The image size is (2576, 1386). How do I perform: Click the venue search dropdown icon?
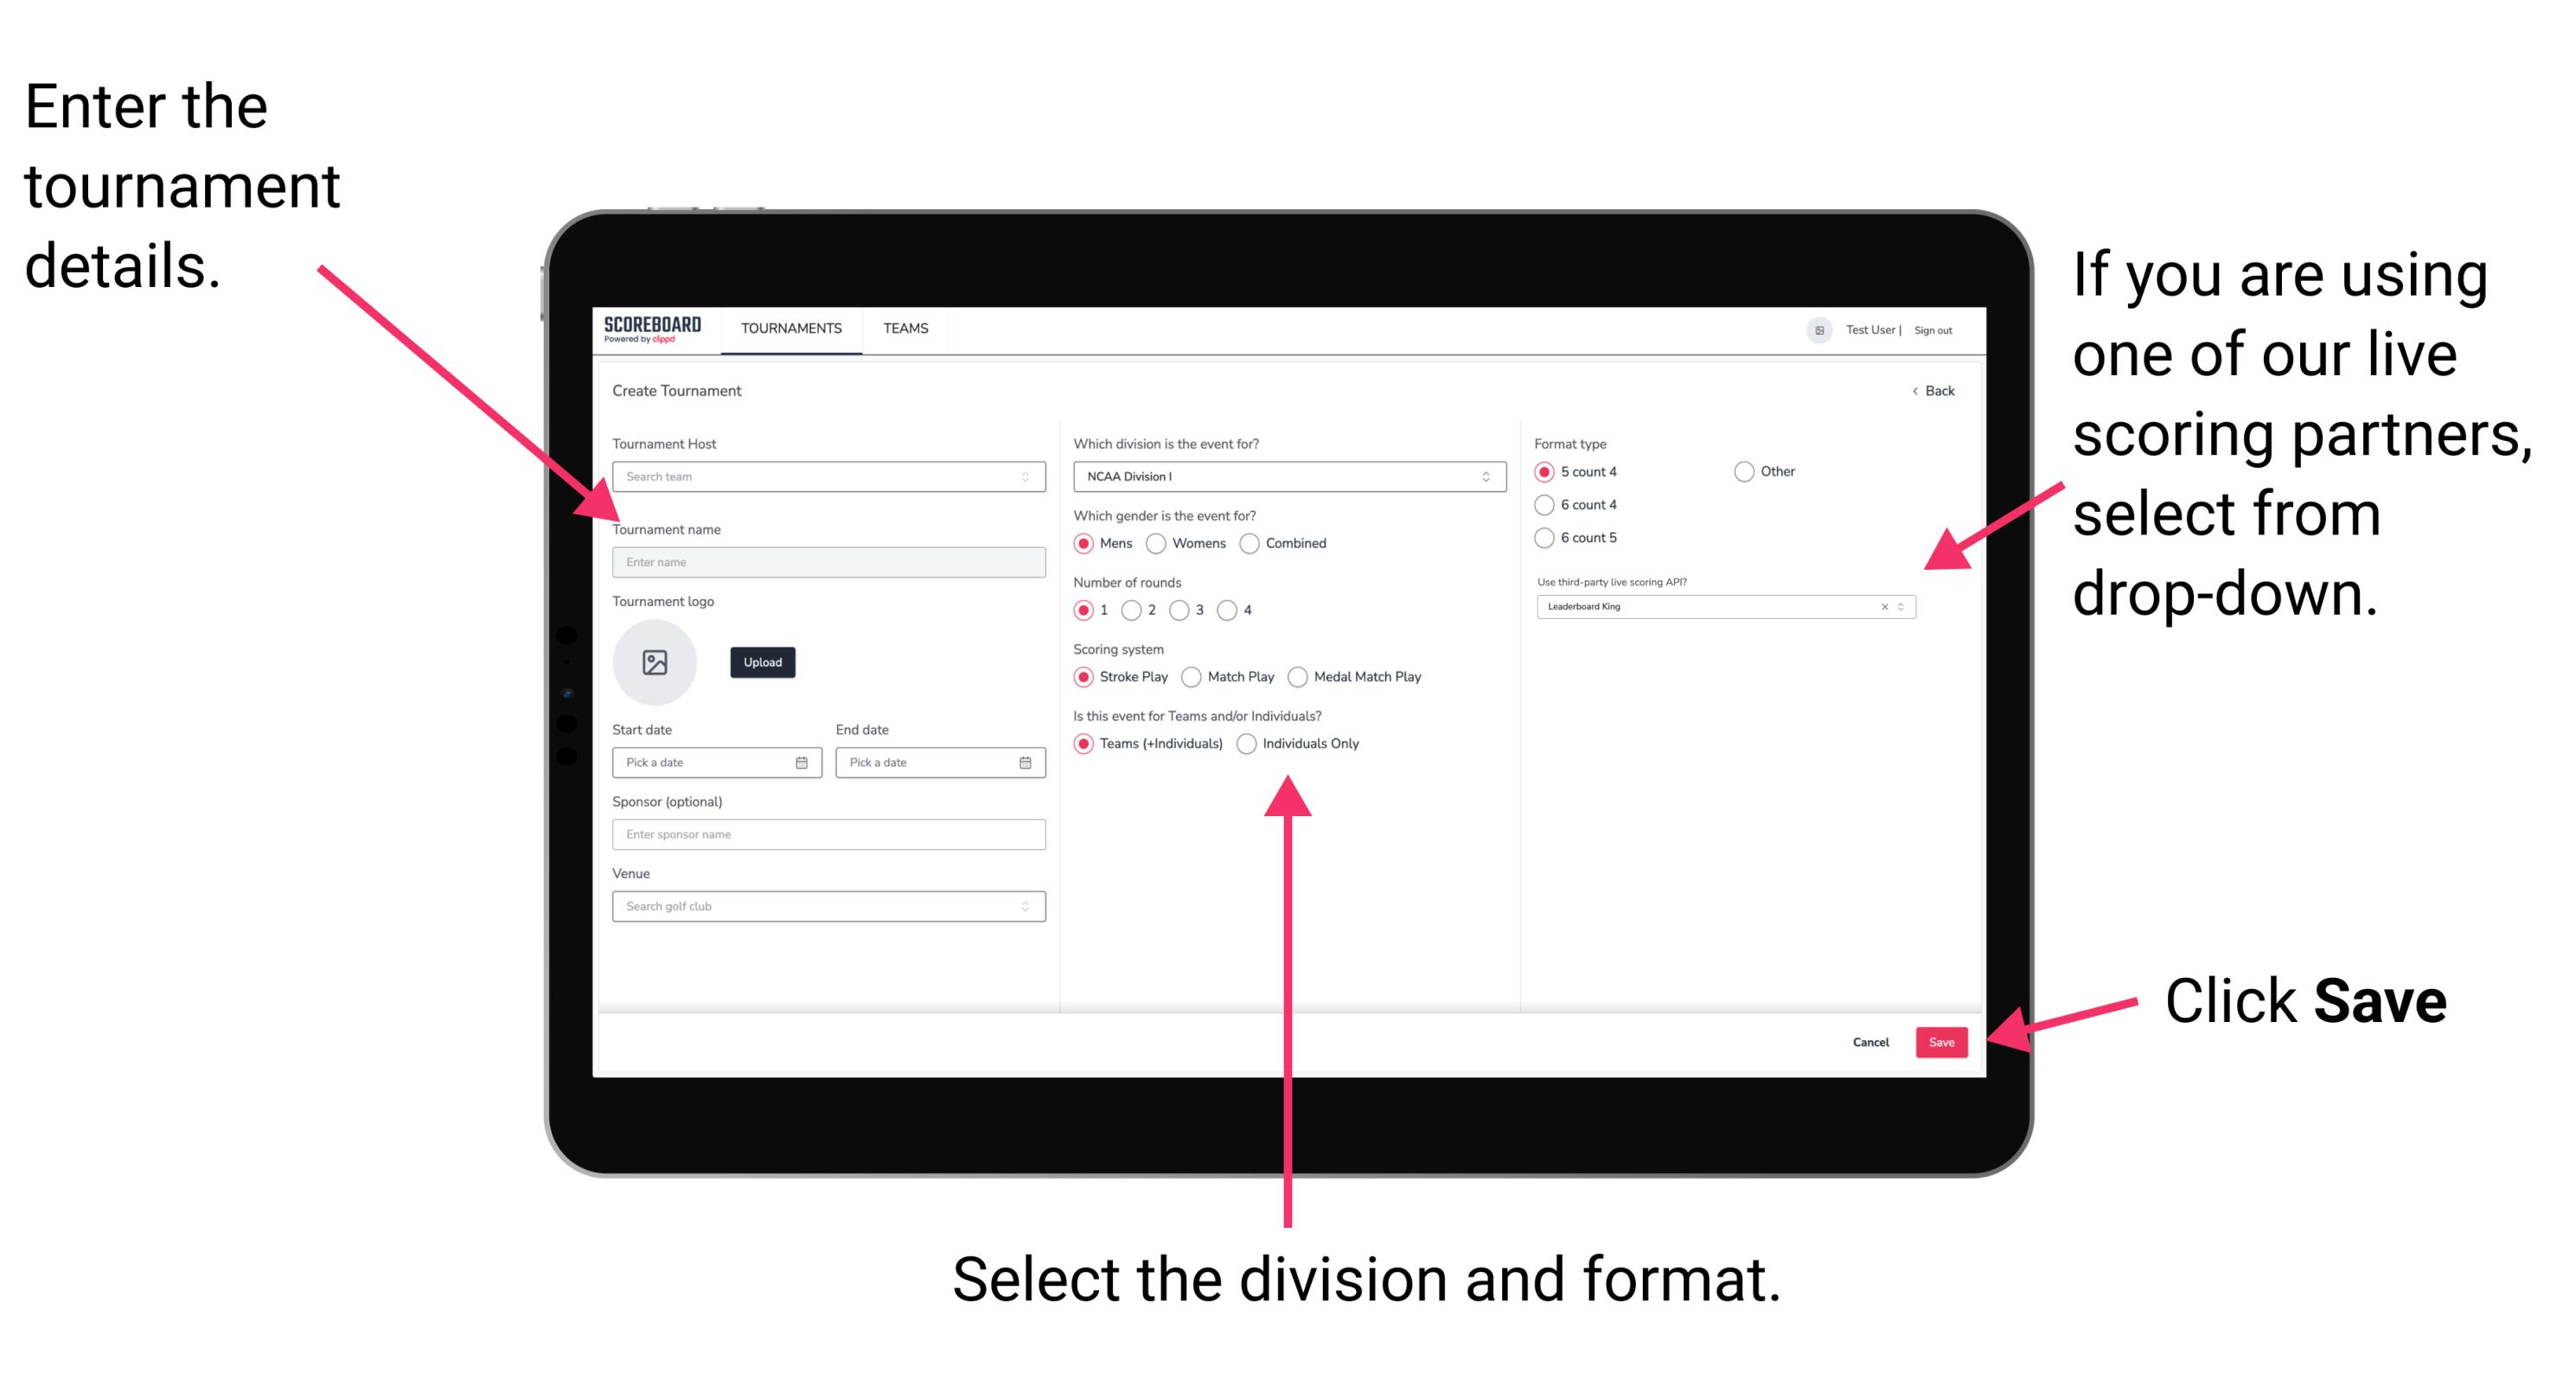(x=1027, y=906)
